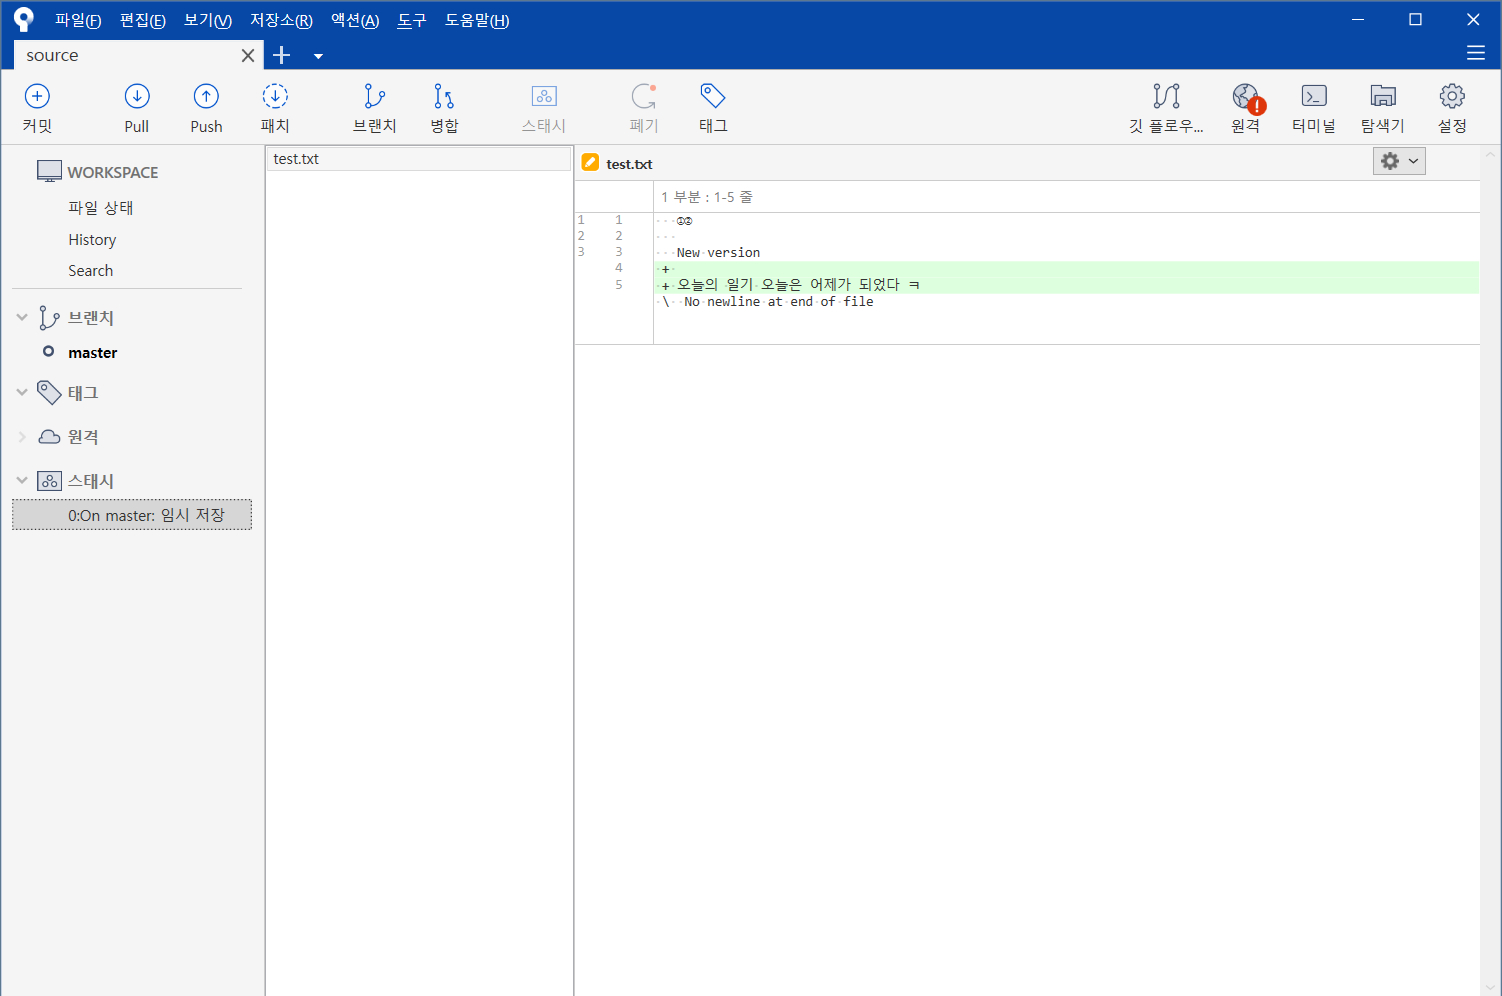Viewport: 1502px width, 996px height.
Task: Expand the 원격 sidebar section
Action: (x=22, y=436)
